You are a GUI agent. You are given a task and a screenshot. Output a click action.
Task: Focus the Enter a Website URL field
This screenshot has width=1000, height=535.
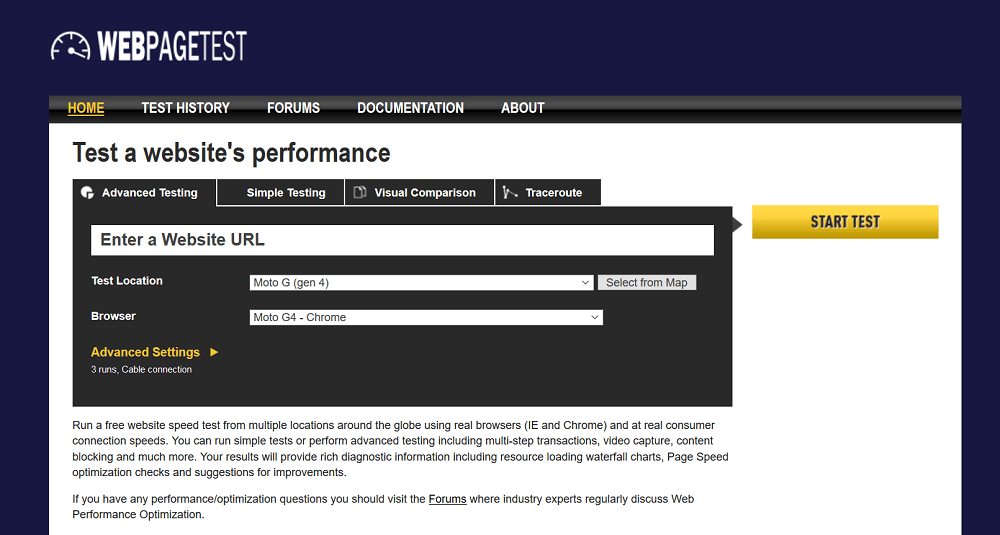(402, 240)
